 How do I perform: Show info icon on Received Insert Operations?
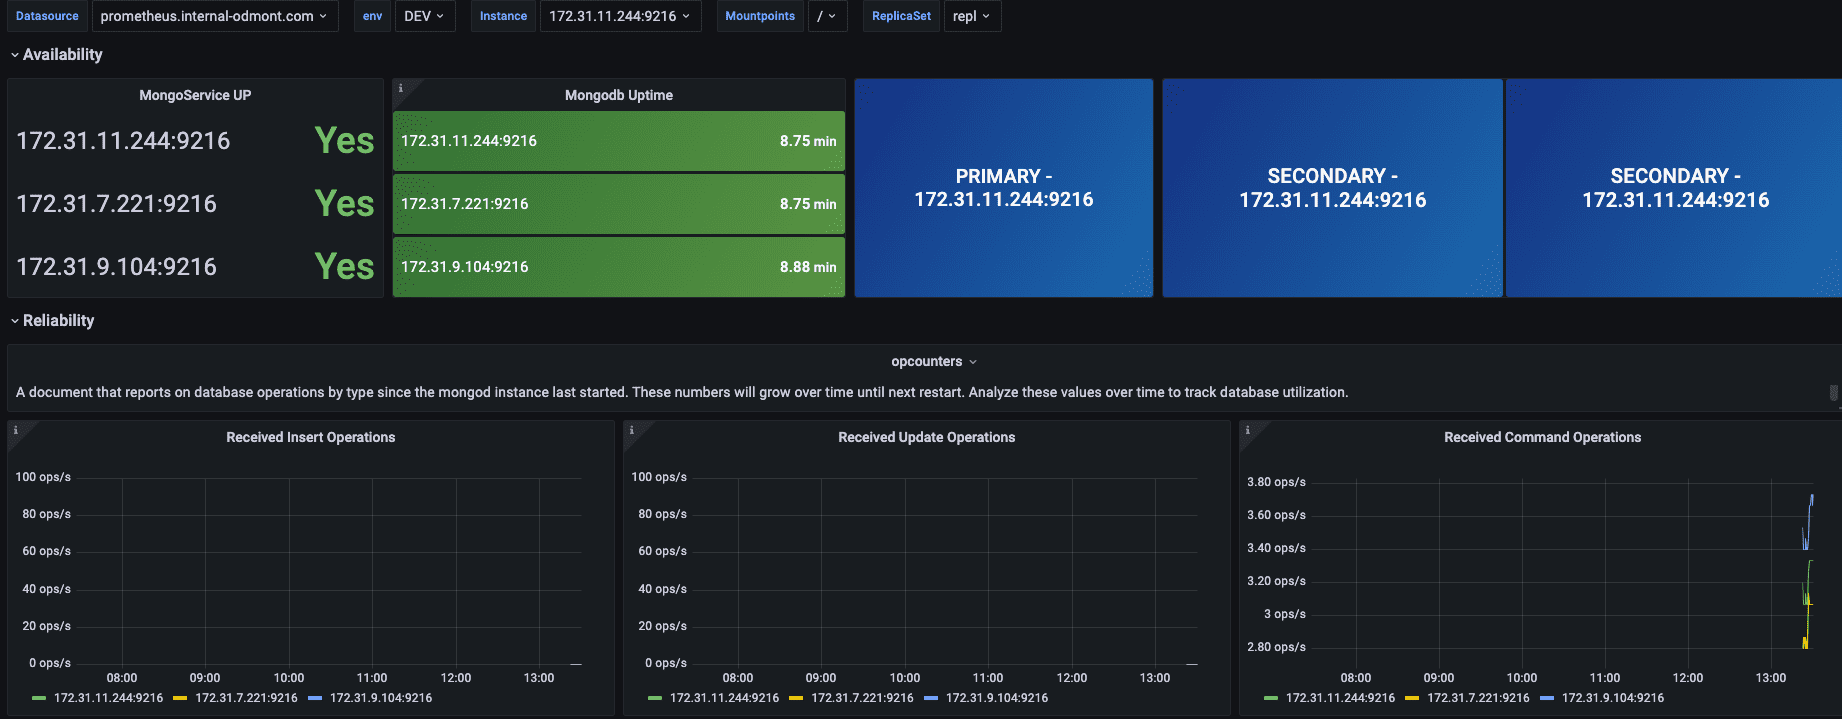[16, 430]
